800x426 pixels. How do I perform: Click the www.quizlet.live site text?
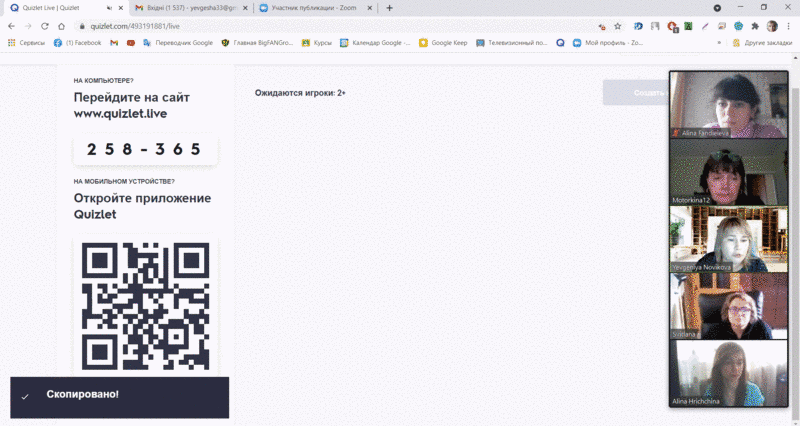[x=120, y=113]
